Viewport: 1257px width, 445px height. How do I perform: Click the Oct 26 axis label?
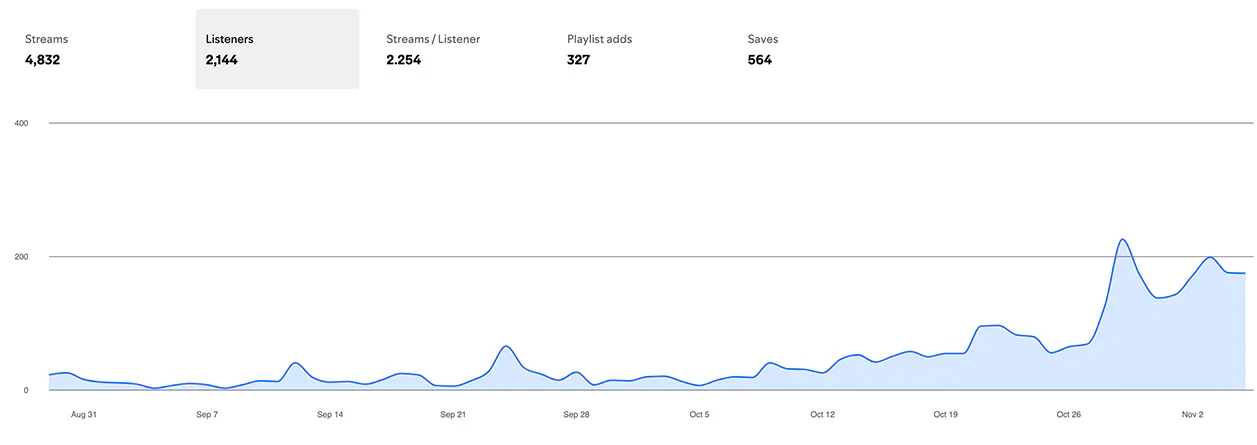(1069, 414)
